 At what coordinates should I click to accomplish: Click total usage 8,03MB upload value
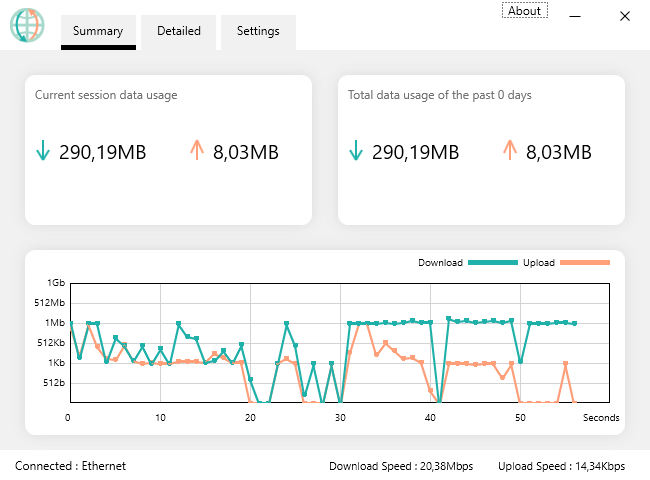(x=558, y=152)
